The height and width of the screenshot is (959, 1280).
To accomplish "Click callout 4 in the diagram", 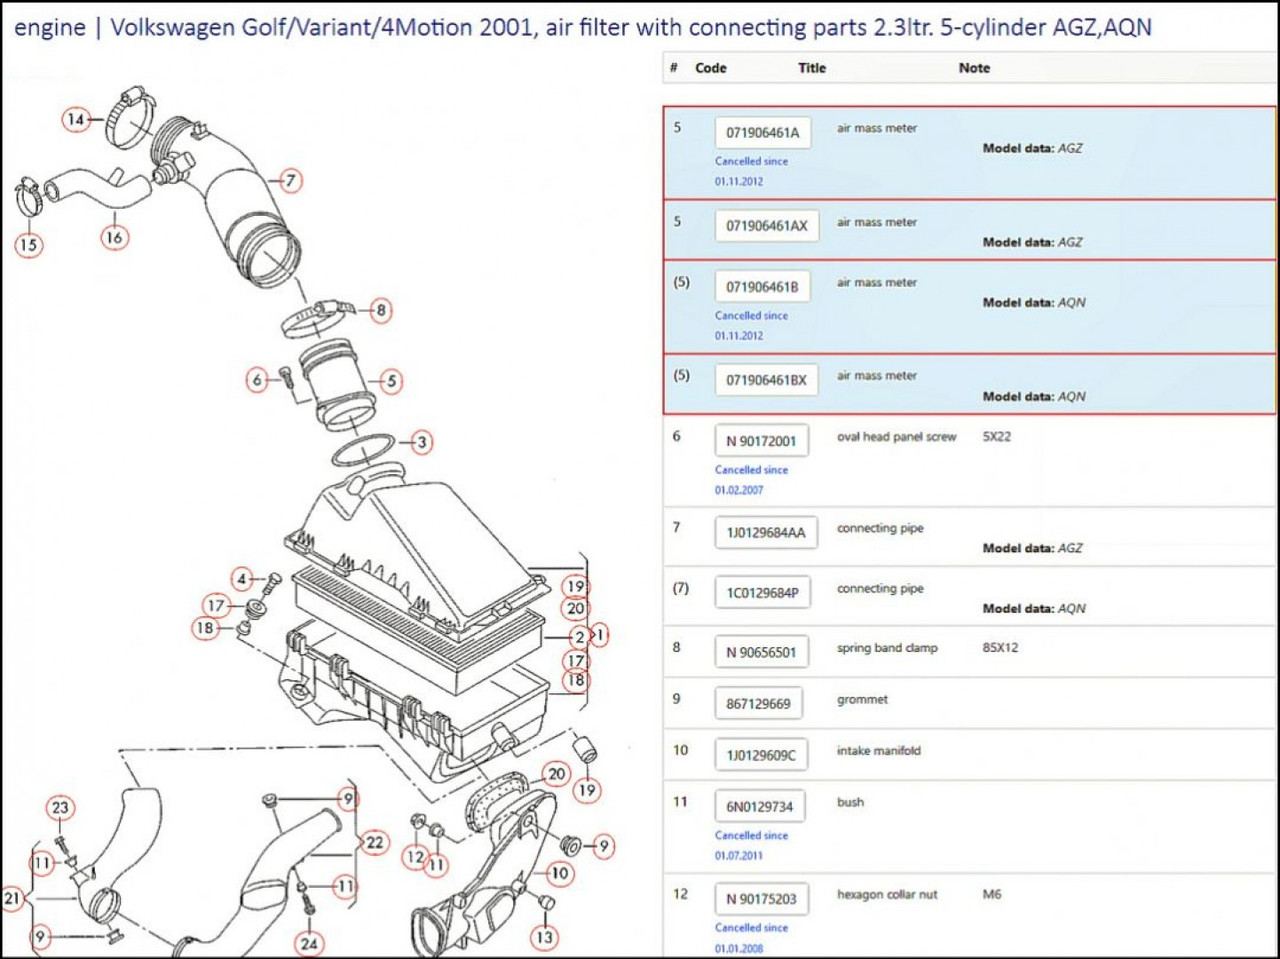I will (x=242, y=579).
